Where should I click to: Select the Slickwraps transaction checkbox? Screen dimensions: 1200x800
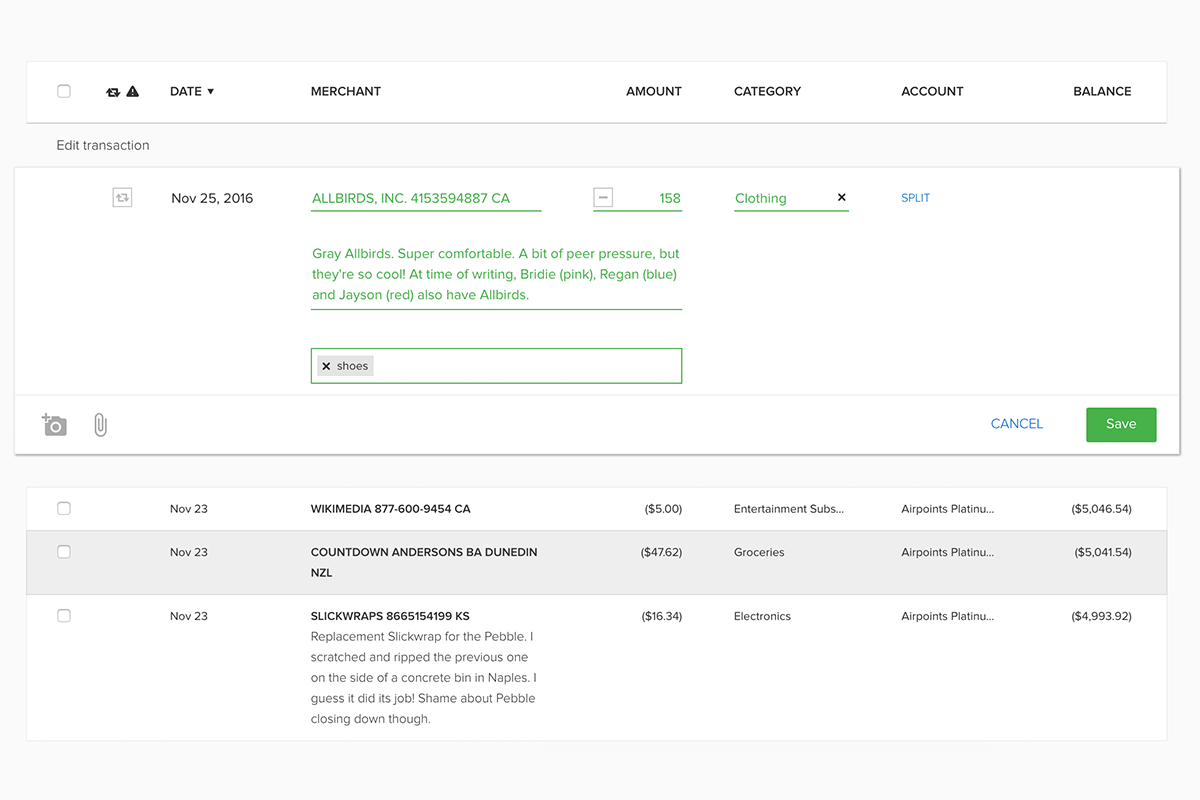click(x=64, y=616)
